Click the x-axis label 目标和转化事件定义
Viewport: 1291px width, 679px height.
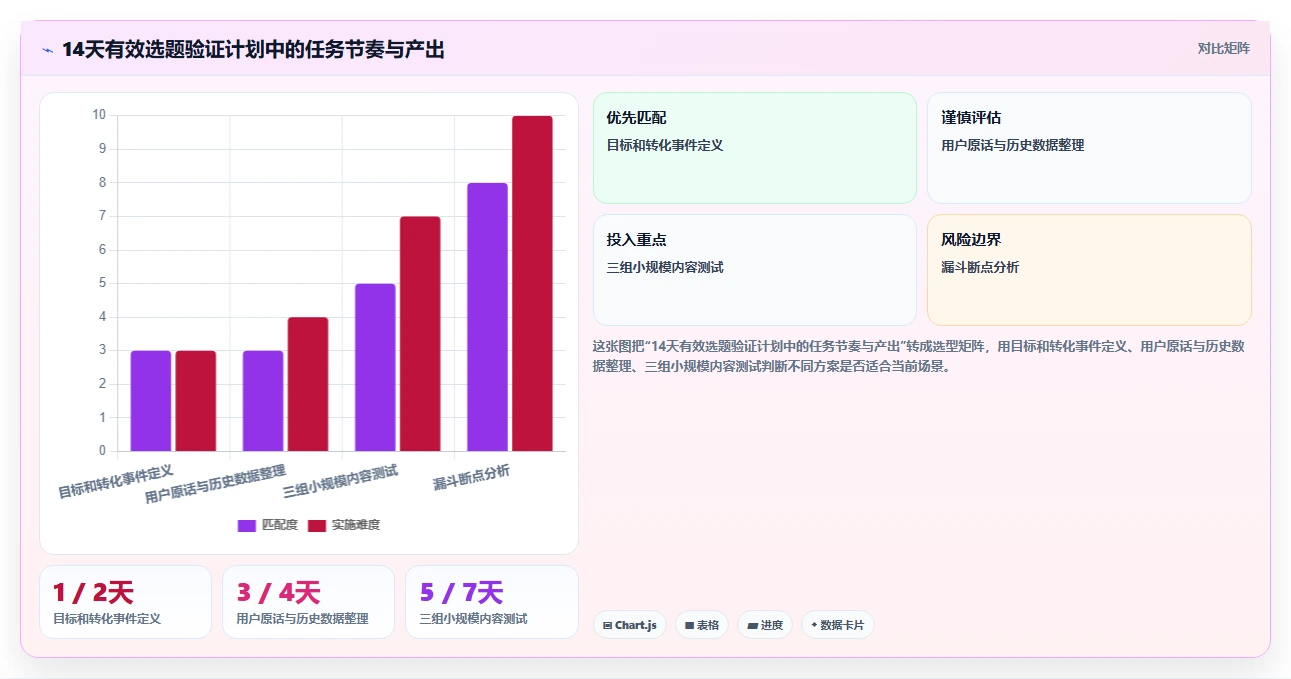point(116,481)
